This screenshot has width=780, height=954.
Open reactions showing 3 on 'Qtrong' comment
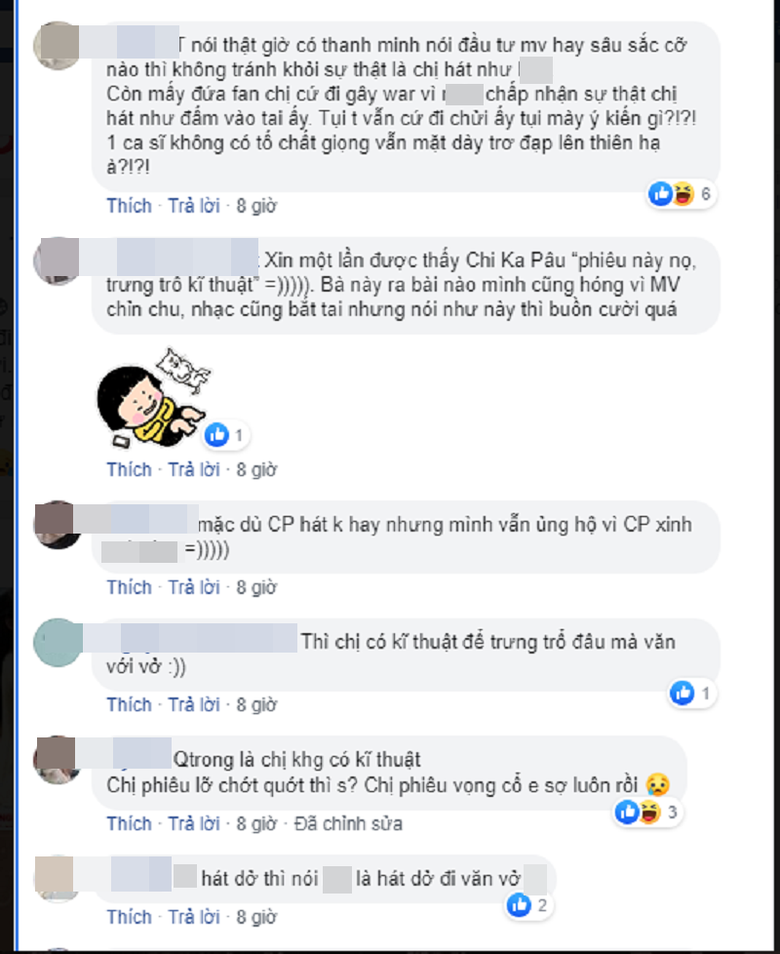(x=647, y=812)
